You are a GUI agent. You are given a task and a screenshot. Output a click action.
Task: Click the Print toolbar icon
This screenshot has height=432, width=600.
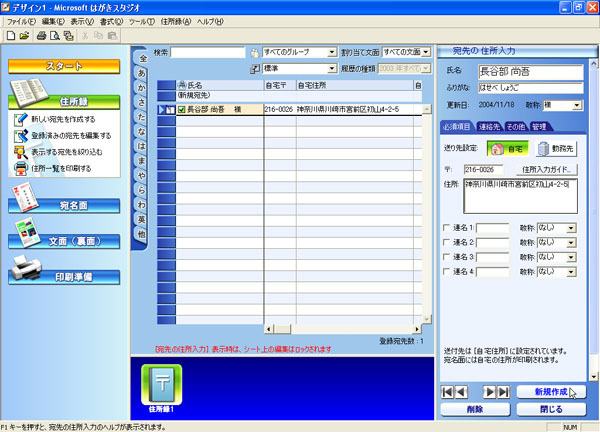click(41, 36)
